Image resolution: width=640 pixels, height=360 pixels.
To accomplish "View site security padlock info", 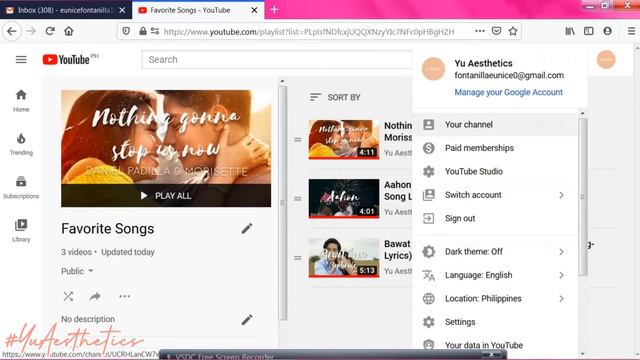I will [x=142, y=31].
